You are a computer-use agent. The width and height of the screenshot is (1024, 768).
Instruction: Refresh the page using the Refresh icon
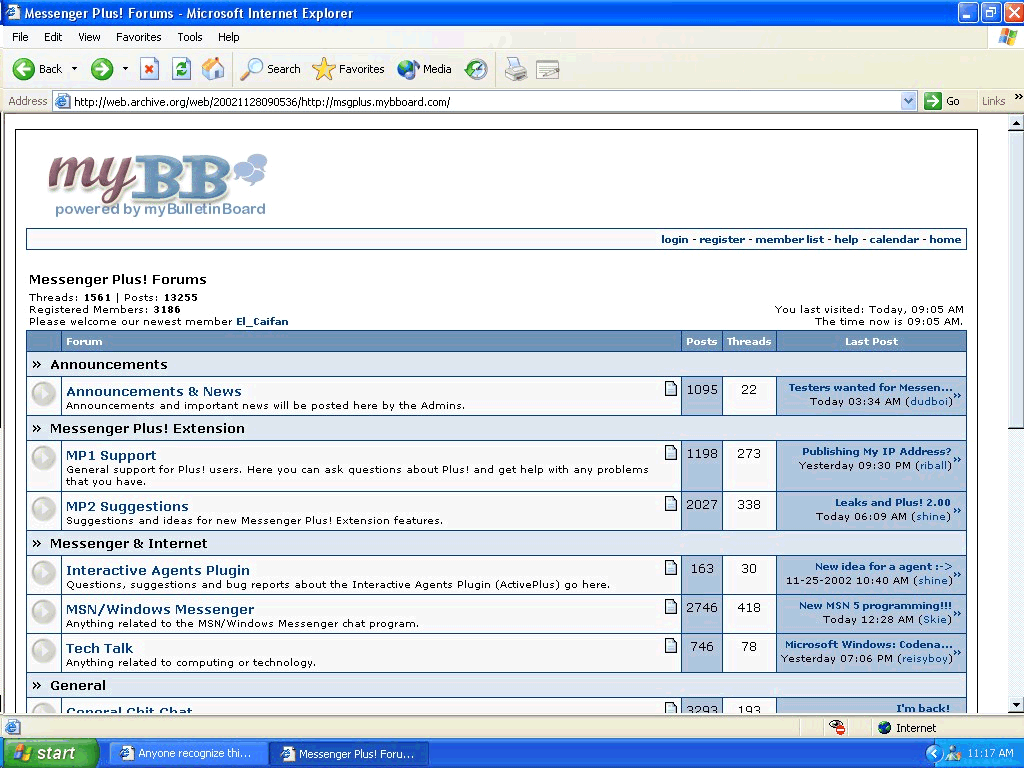(182, 69)
